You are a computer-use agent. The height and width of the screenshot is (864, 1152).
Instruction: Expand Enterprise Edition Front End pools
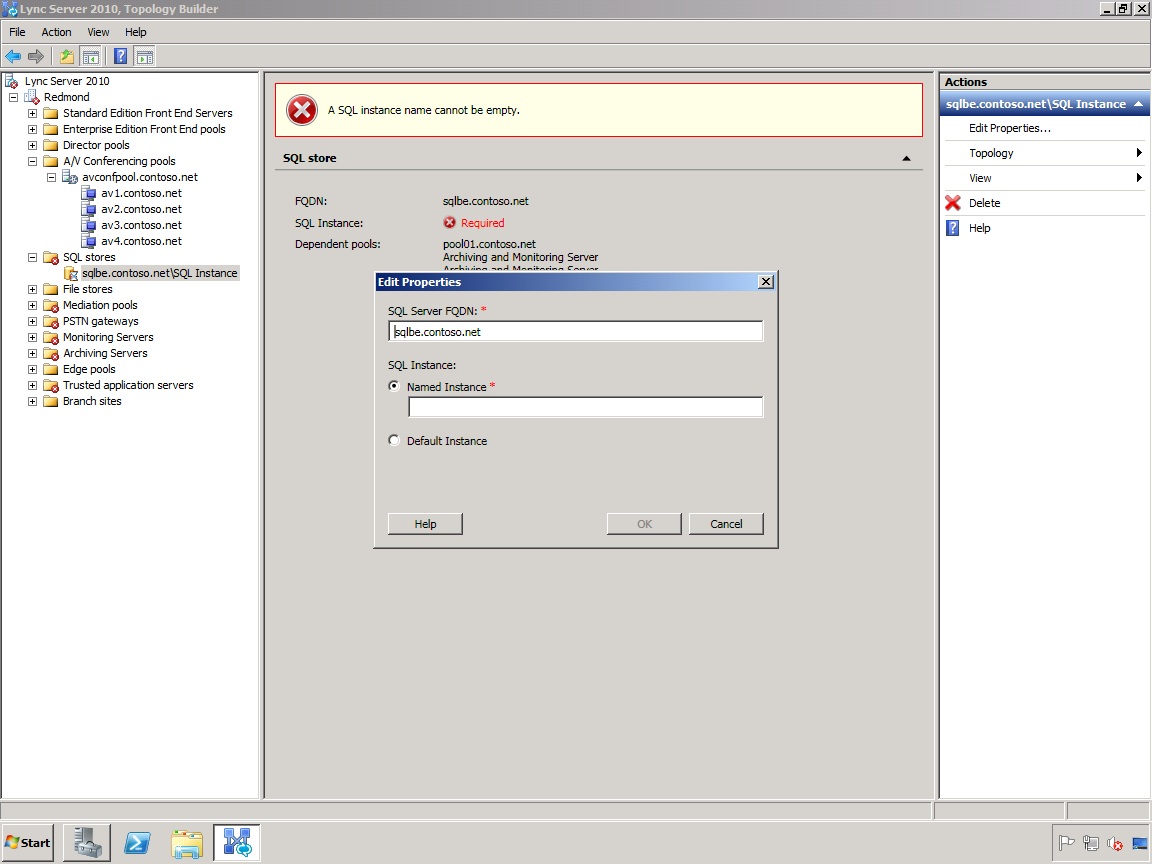click(x=32, y=129)
